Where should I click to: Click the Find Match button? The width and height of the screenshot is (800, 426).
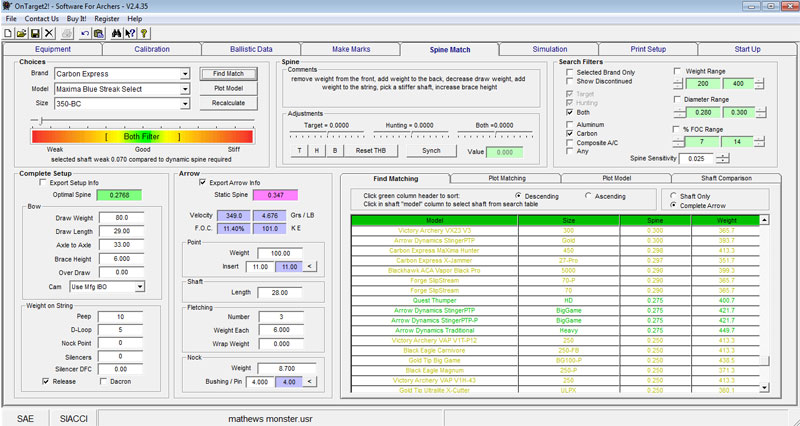pyautogui.click(x=228, y=74)
